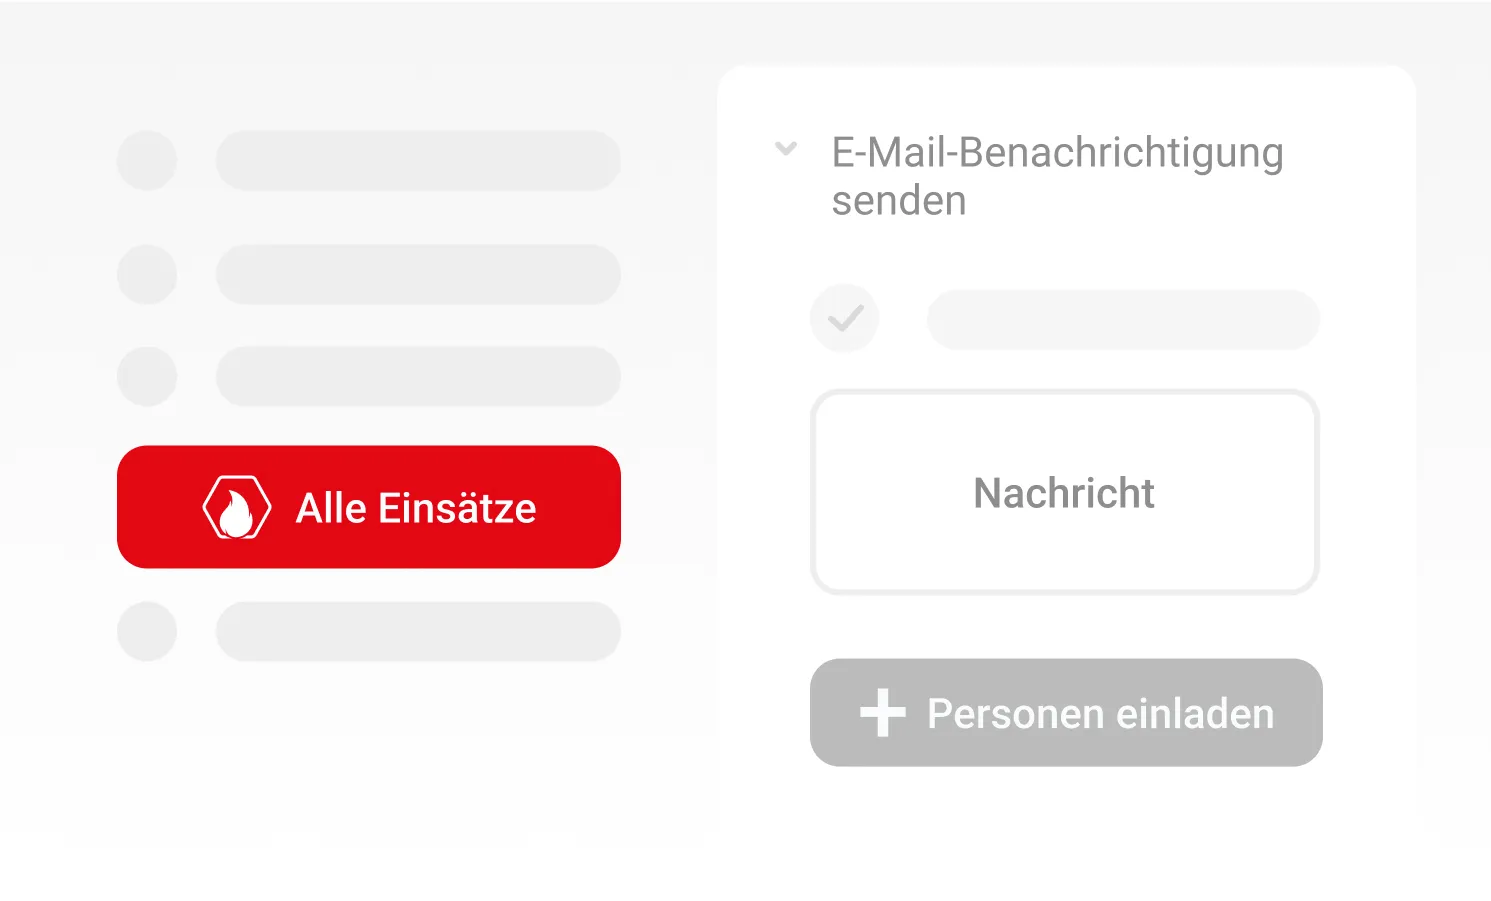Open the Alle Einsätze menu entry
Screen dimensions: 1491x901
416,508
